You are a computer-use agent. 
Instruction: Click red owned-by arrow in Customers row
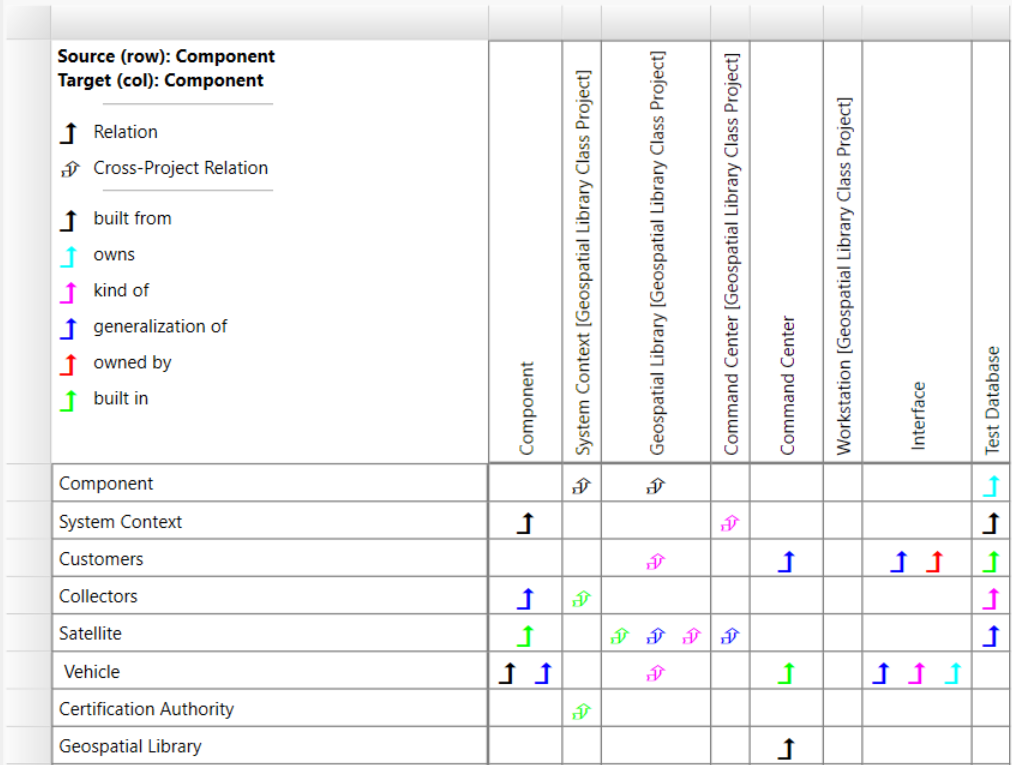pyautogui.click(x=935, y=561)
